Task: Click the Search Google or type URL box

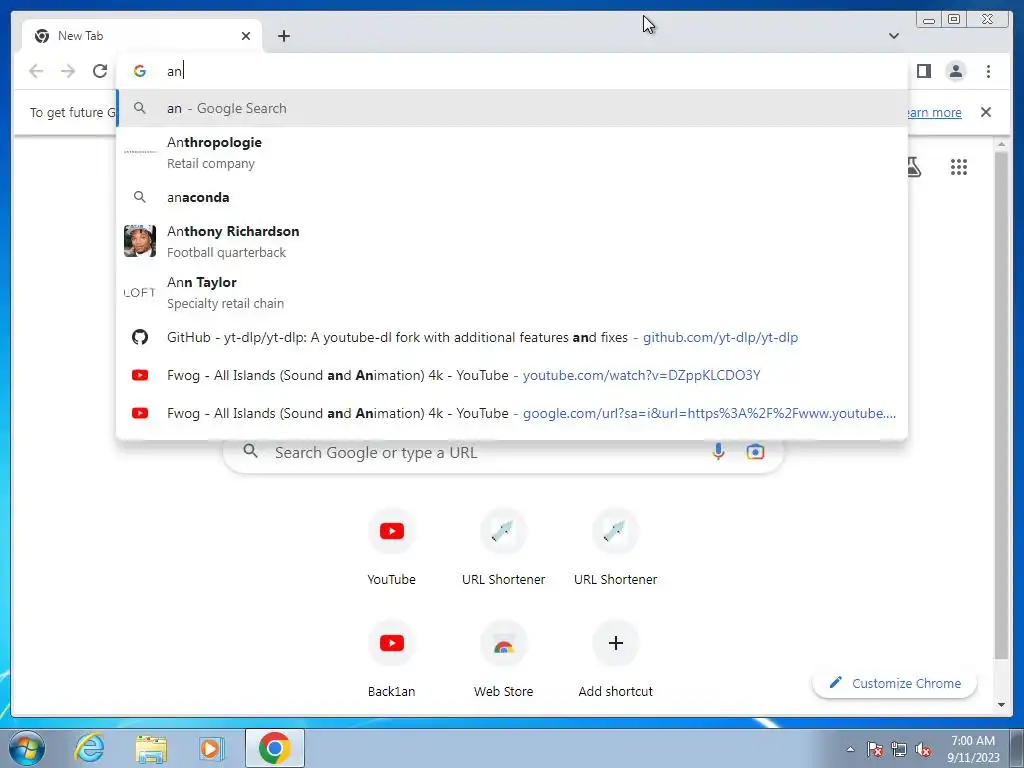Action: (x=503, y=452)
